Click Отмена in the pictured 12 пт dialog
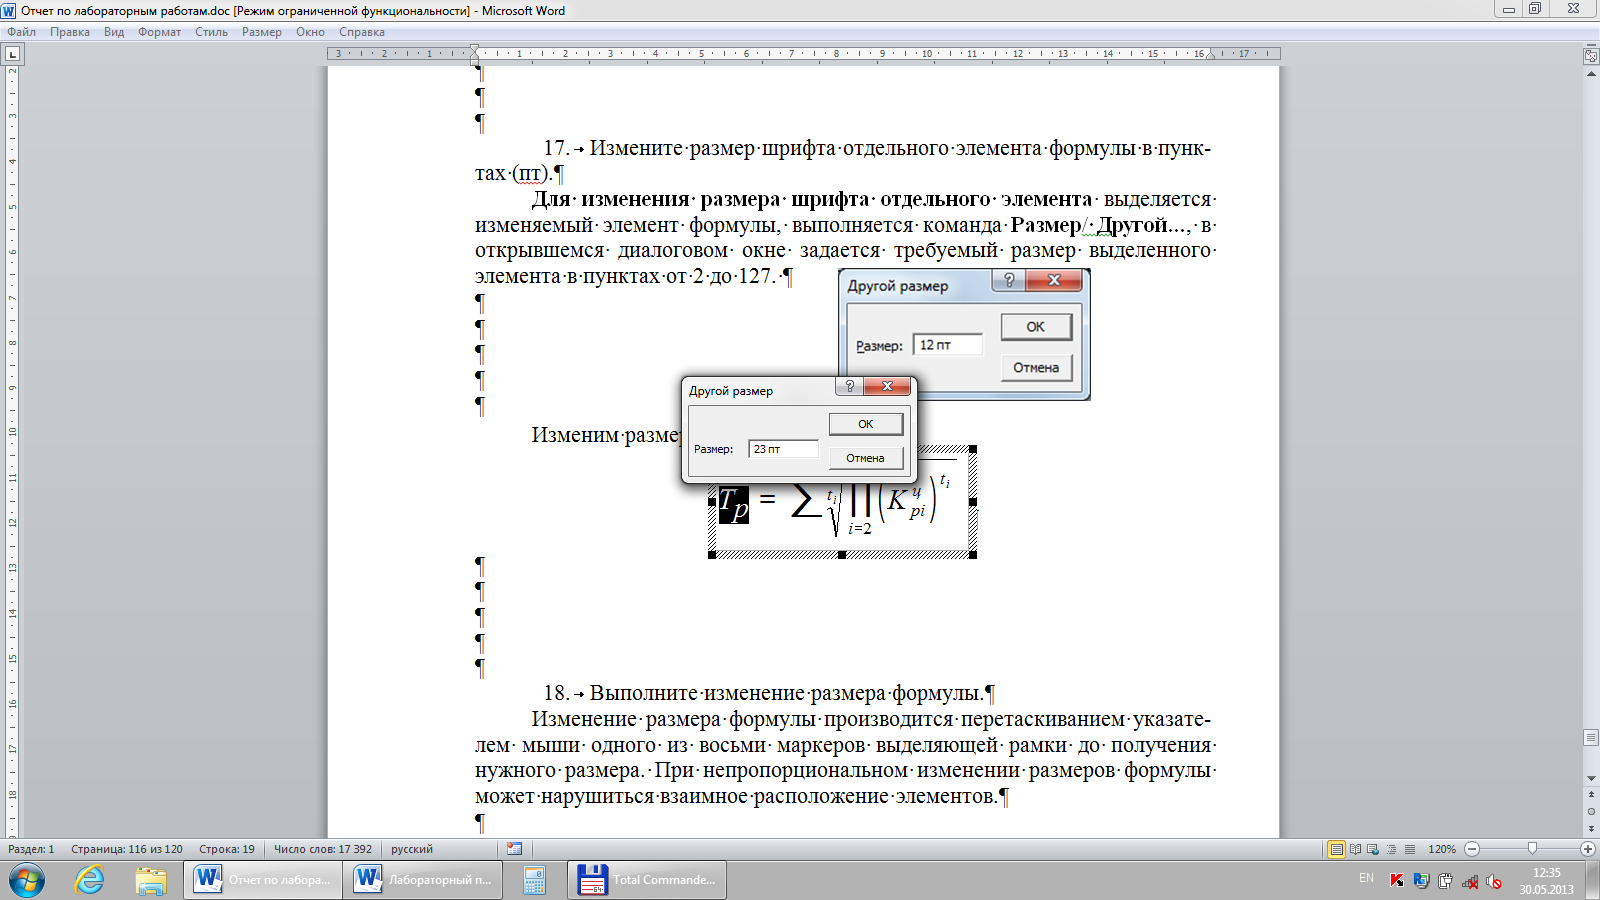Image resolution: width=1600 pixels, height=900 pixels. [x=1036, y=368]
